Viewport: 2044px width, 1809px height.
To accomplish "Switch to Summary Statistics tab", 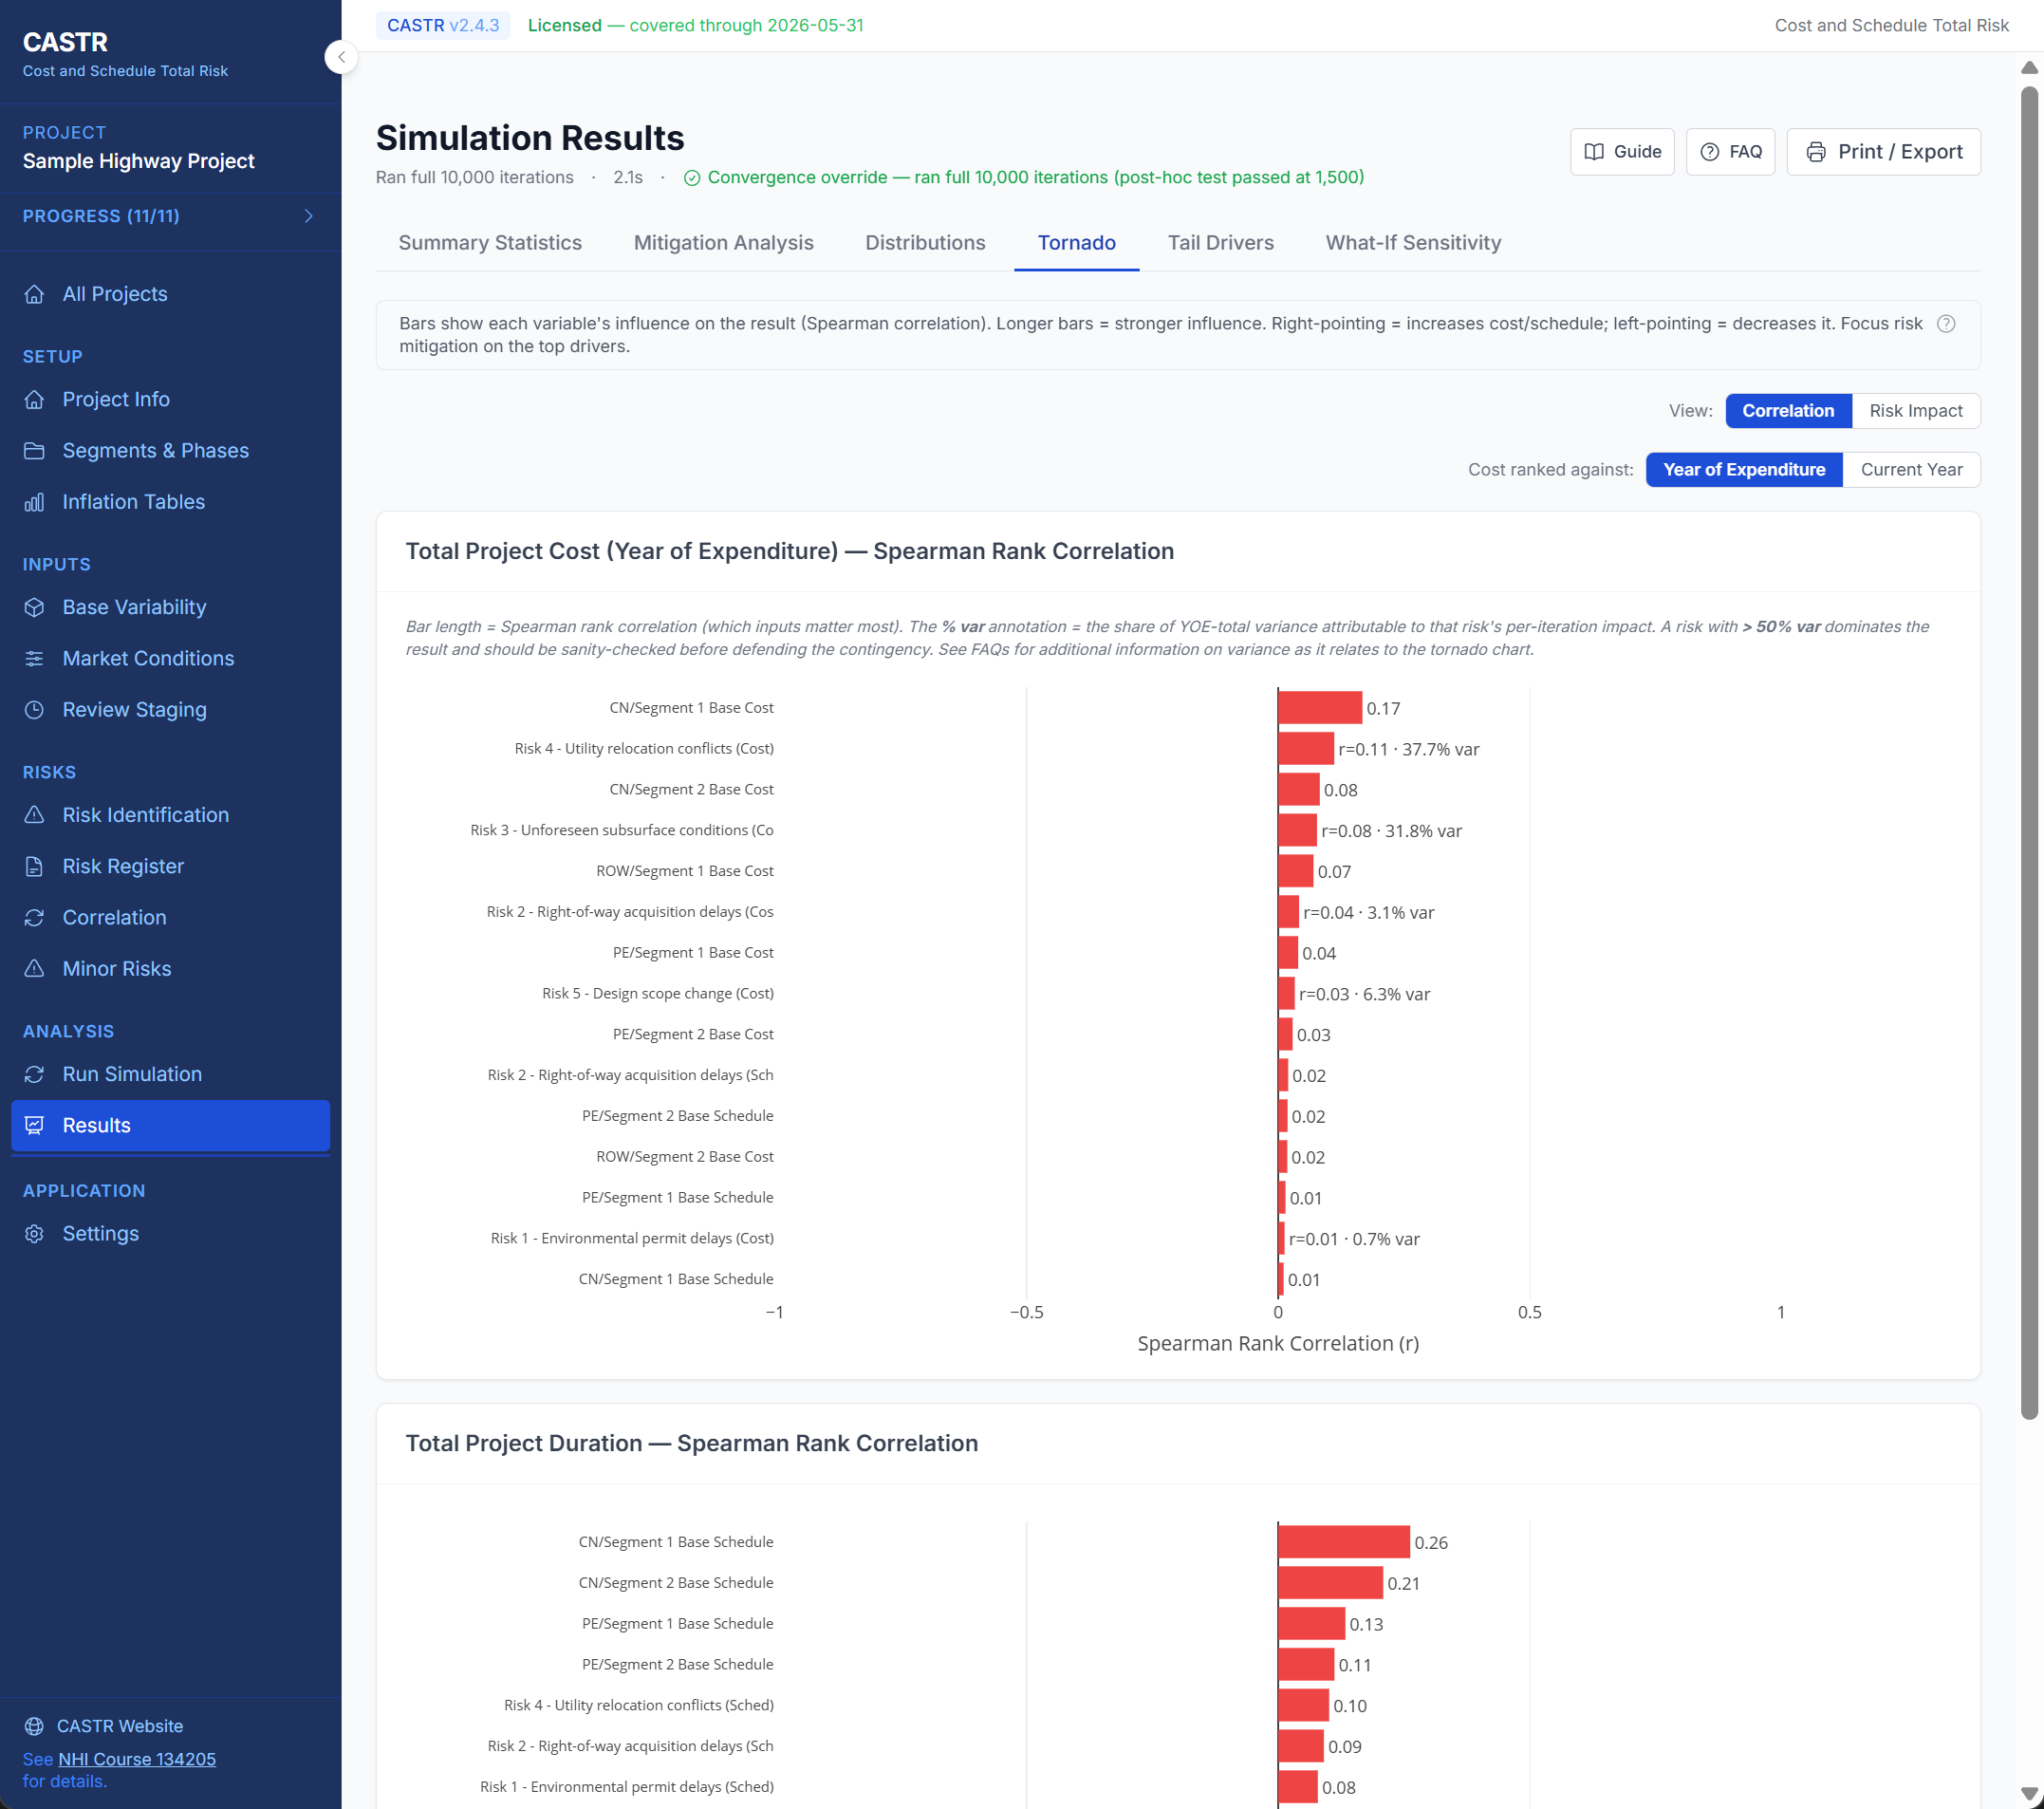I will tap(490, 243).
